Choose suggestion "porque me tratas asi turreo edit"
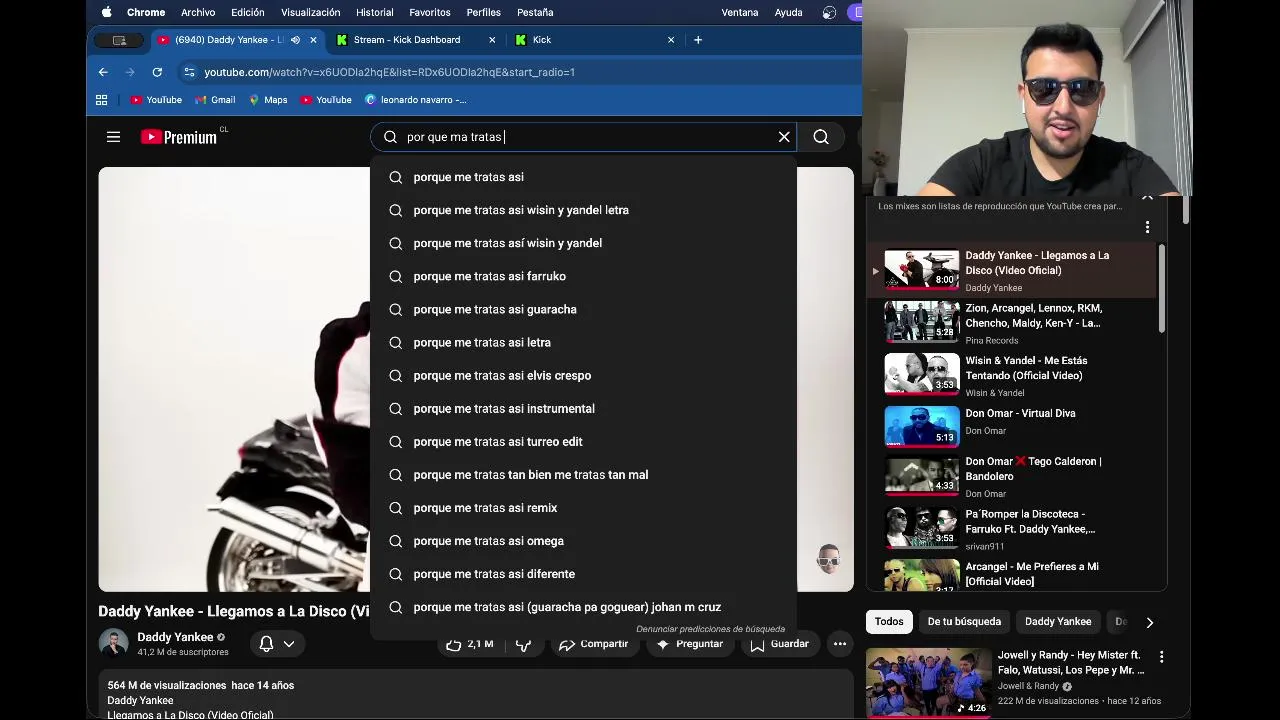Screen dimensions: 1280x720 coord(583,441)
